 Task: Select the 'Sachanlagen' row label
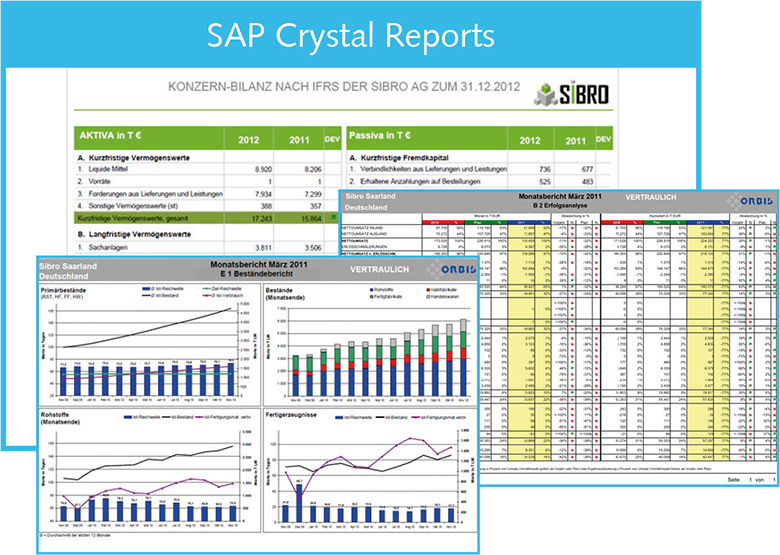coord(108,247)
